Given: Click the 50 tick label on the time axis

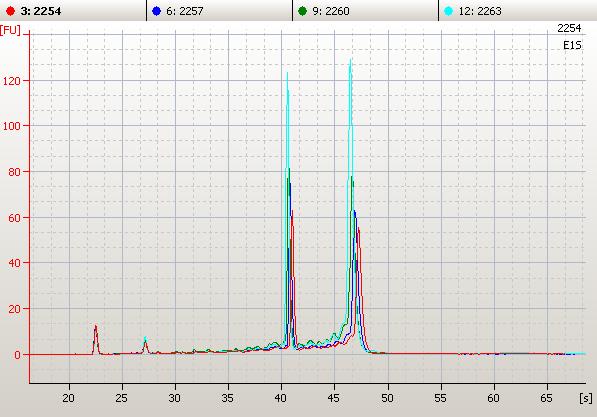Looking at the screenshot, I should [x=387, y=398].
